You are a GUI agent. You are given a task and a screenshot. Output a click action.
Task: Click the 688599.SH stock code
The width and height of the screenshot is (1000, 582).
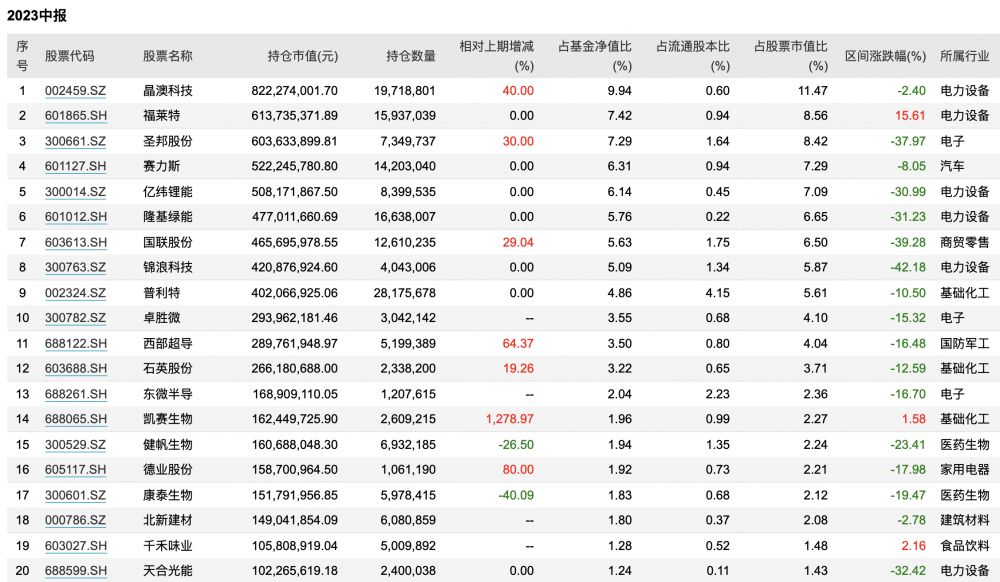[x=75, y=570]
